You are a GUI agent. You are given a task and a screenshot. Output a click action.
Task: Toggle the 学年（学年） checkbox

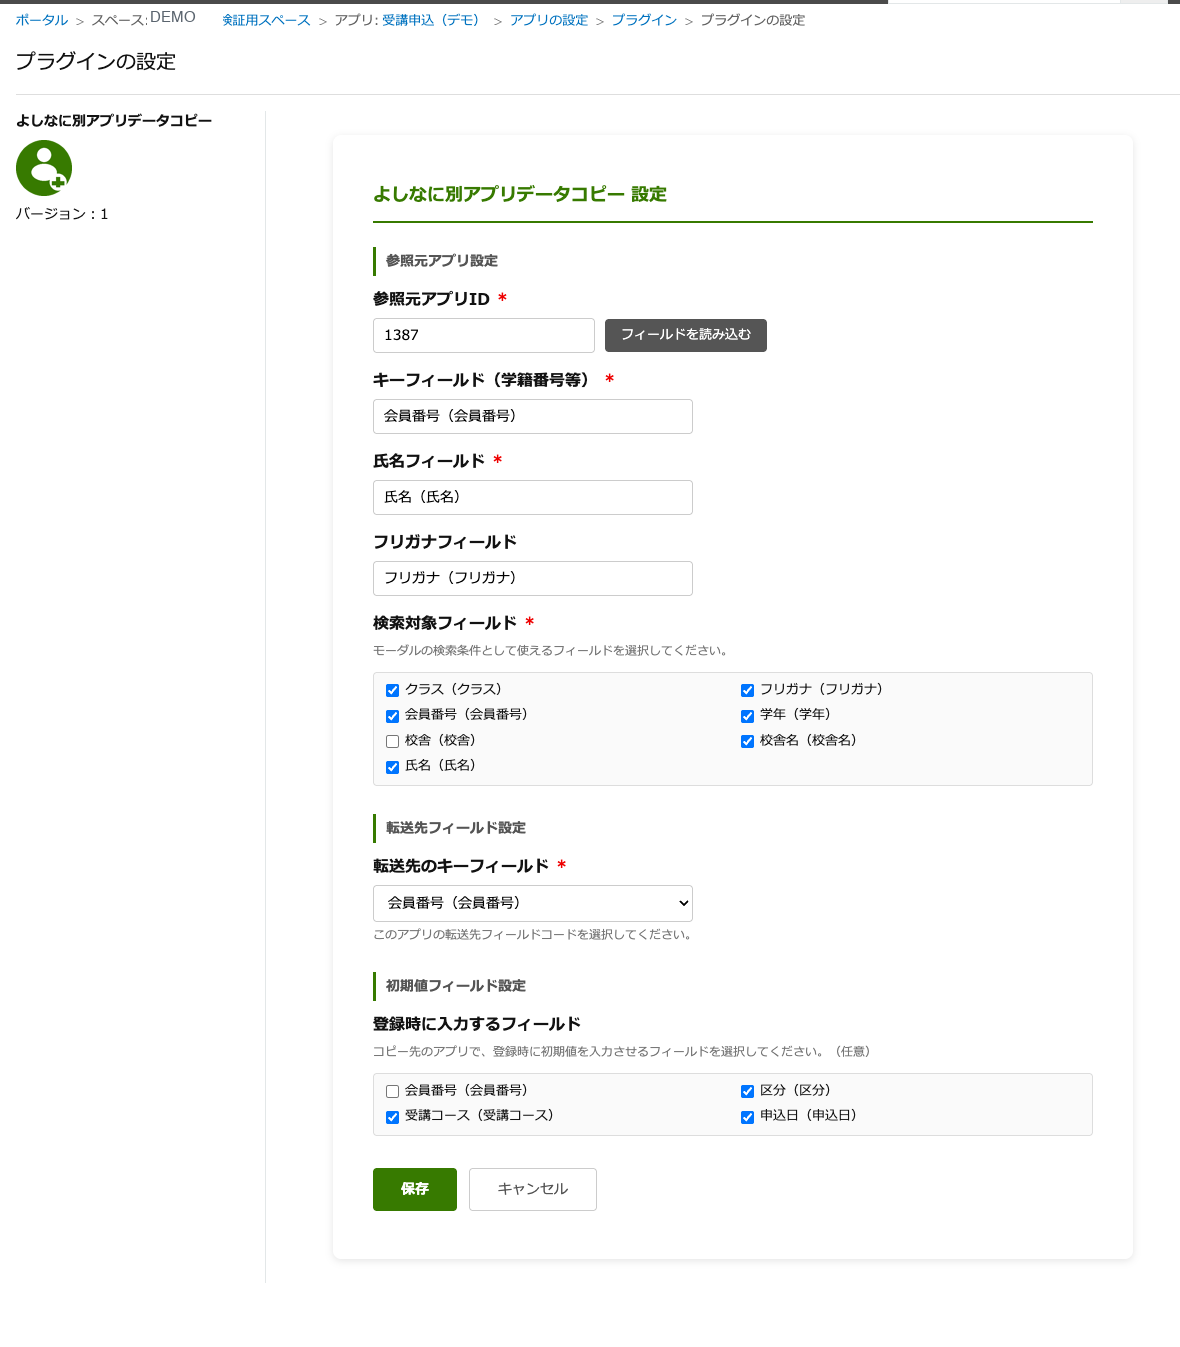(747, 716)
